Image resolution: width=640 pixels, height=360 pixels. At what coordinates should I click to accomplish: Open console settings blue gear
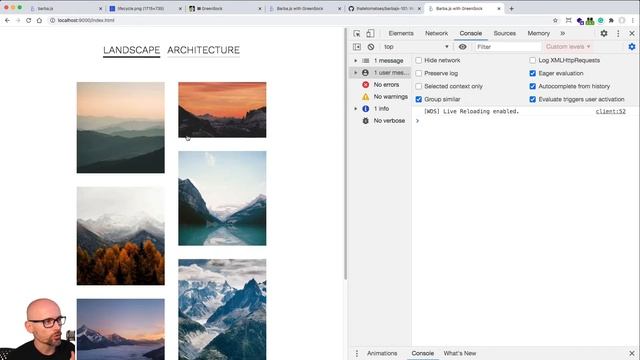click(x=632, y=47)
